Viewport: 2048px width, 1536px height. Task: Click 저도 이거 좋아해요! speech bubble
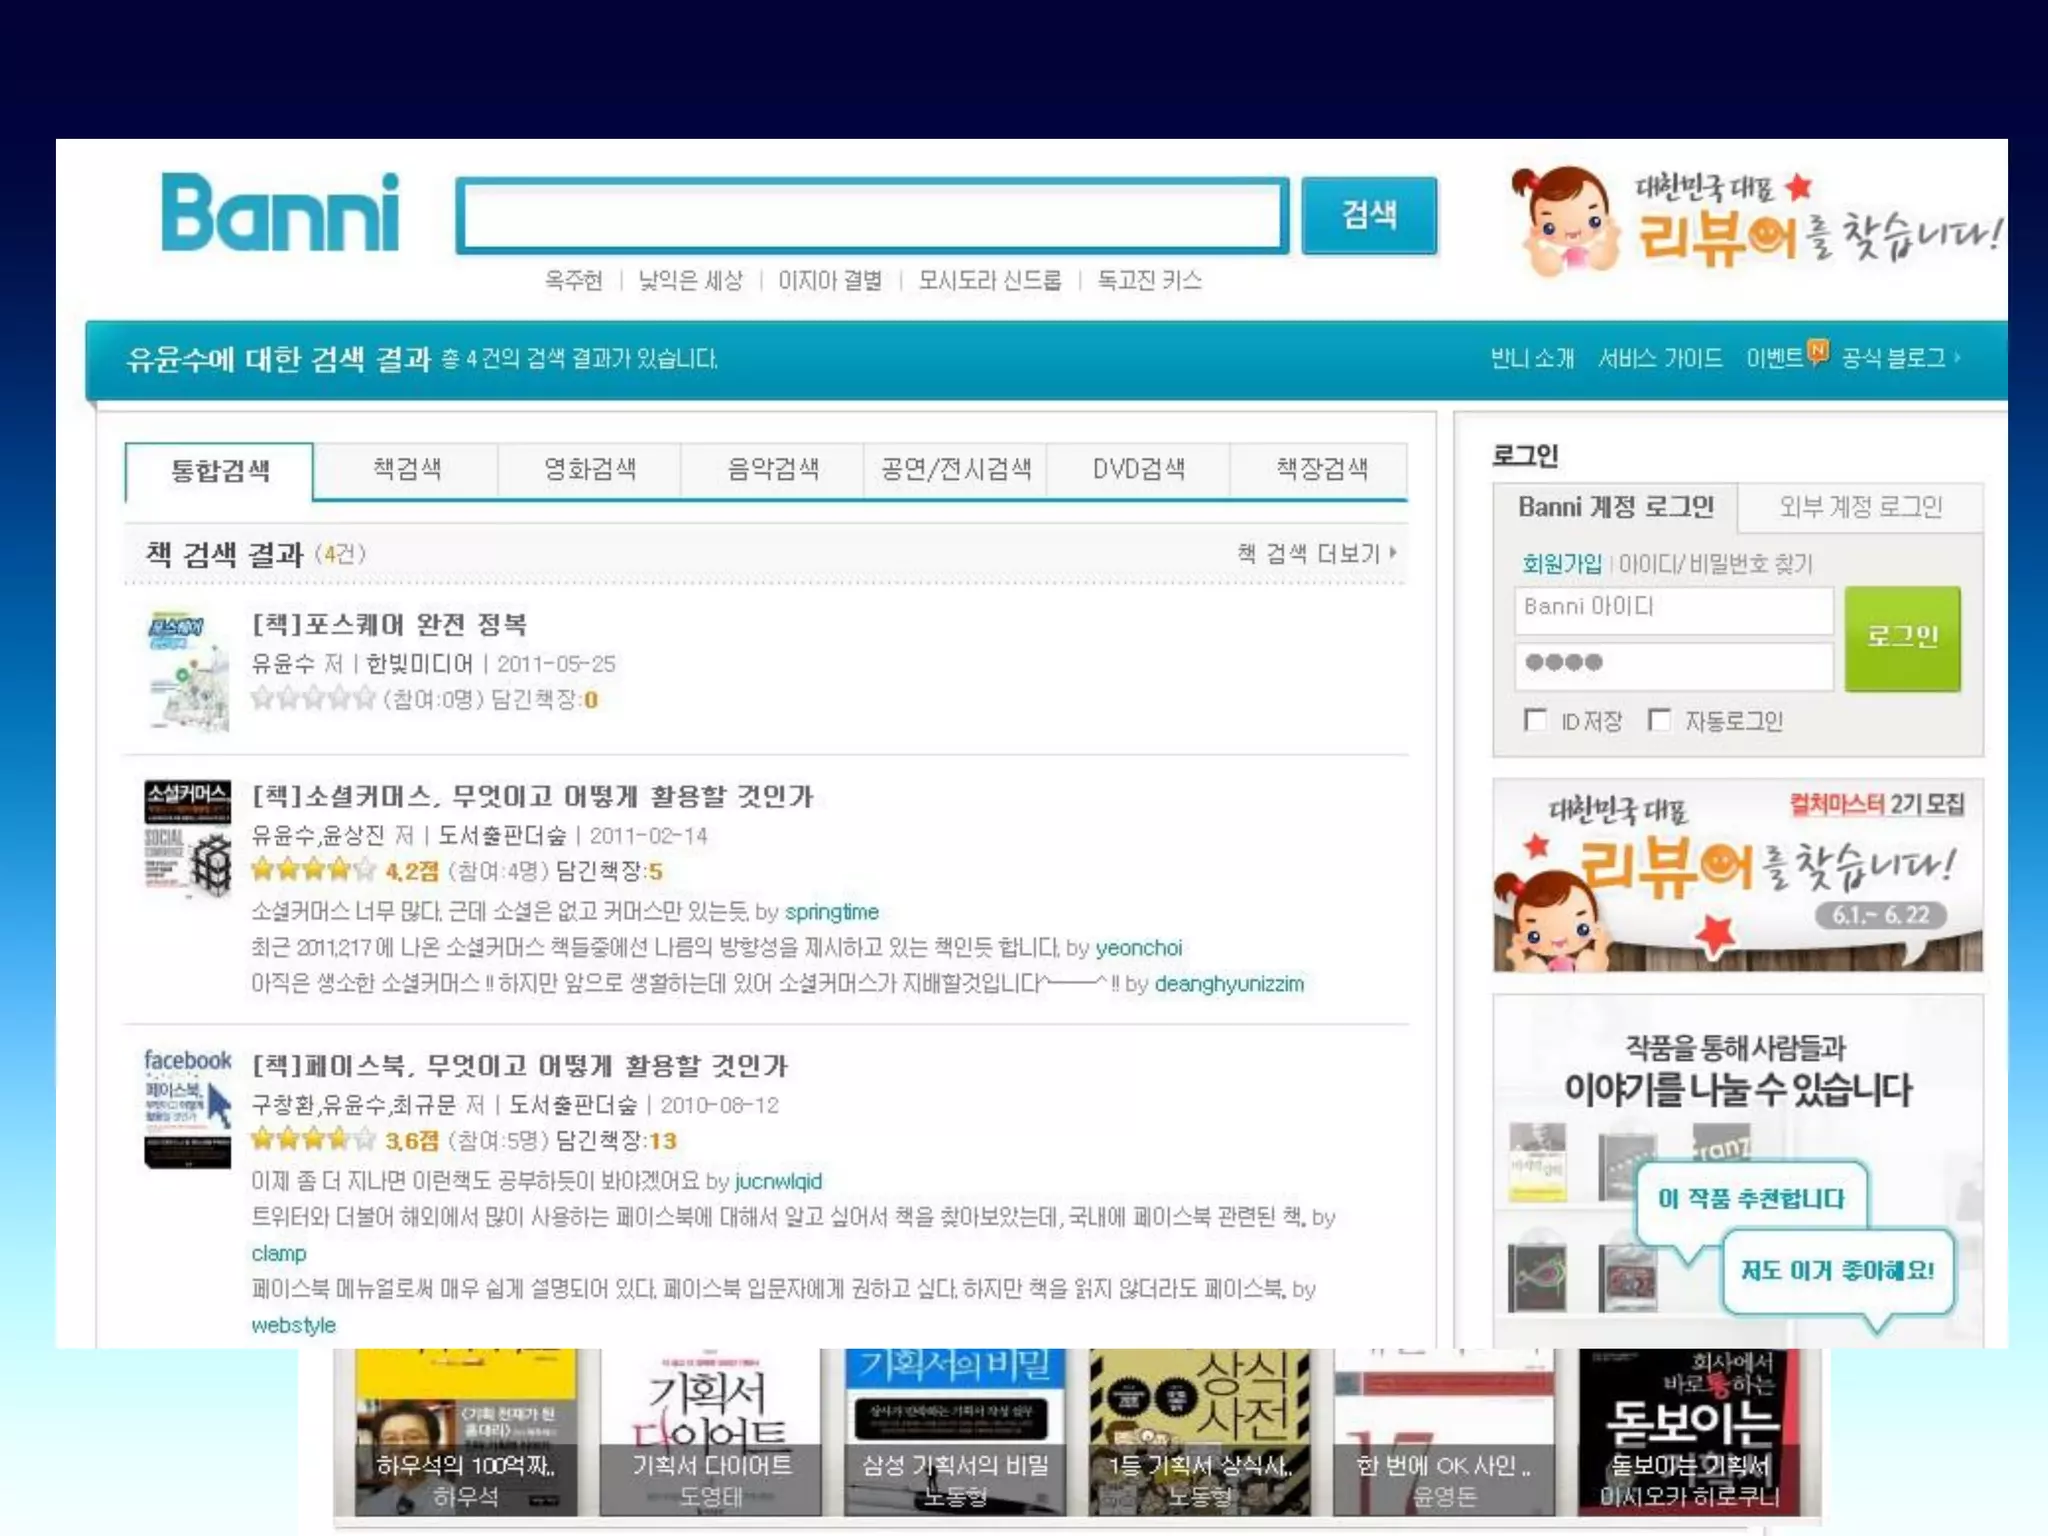pos(1837,1271)
